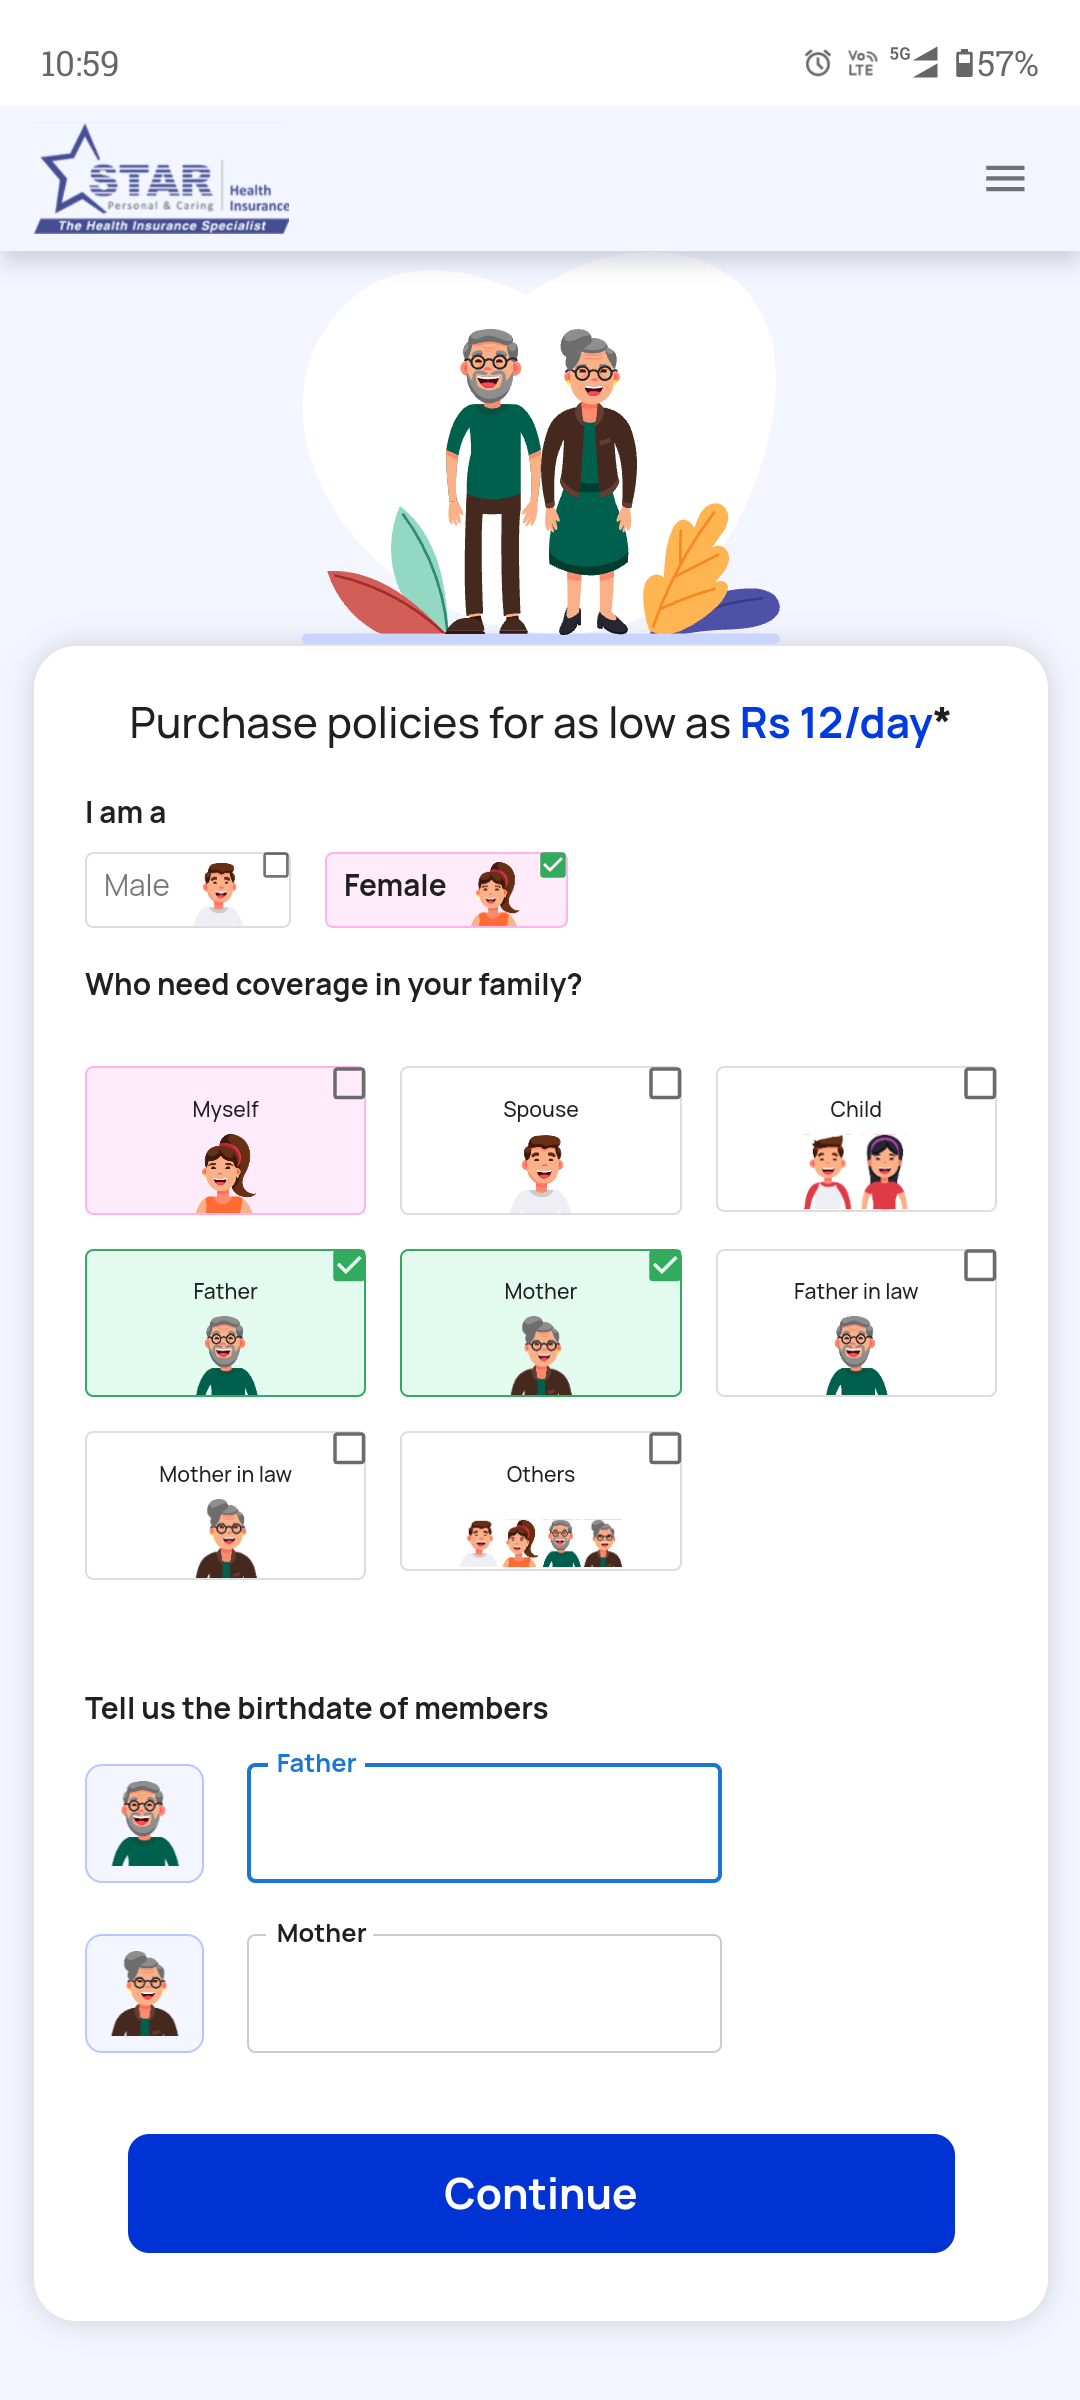Deselect Father coverage card
The image size is (1080, 2400).
tap(226, 1322)
